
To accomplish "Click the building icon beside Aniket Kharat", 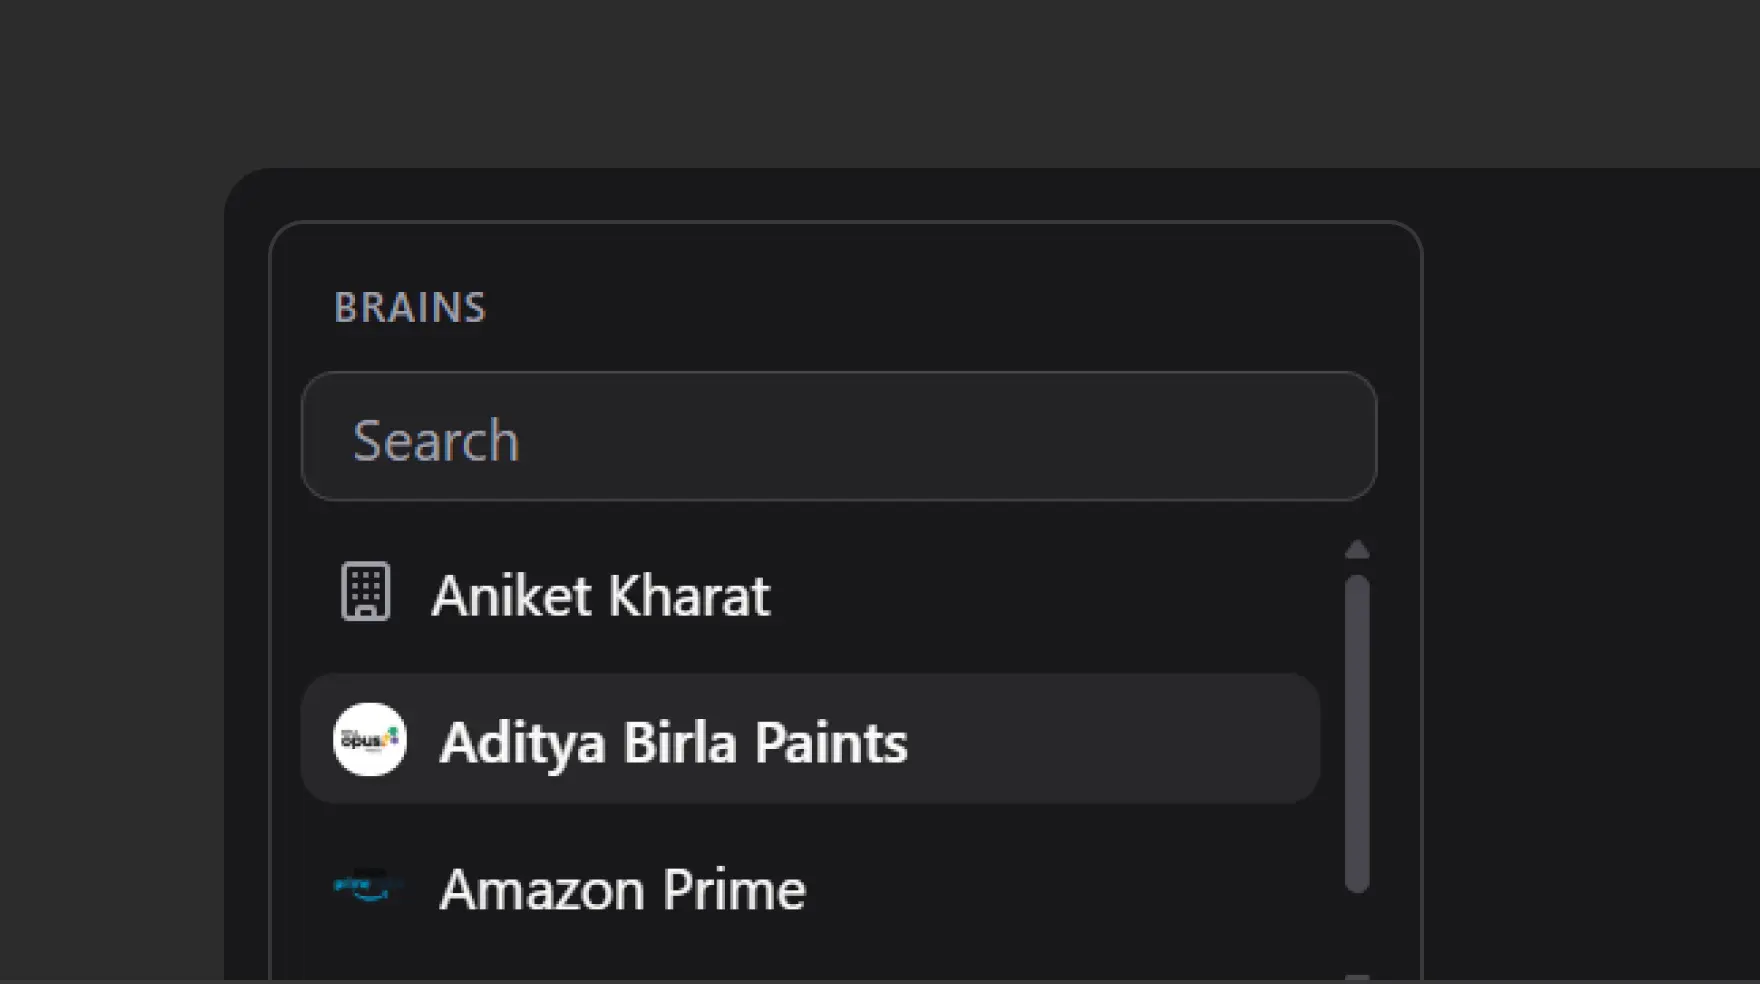I will (x=366, y=592).
